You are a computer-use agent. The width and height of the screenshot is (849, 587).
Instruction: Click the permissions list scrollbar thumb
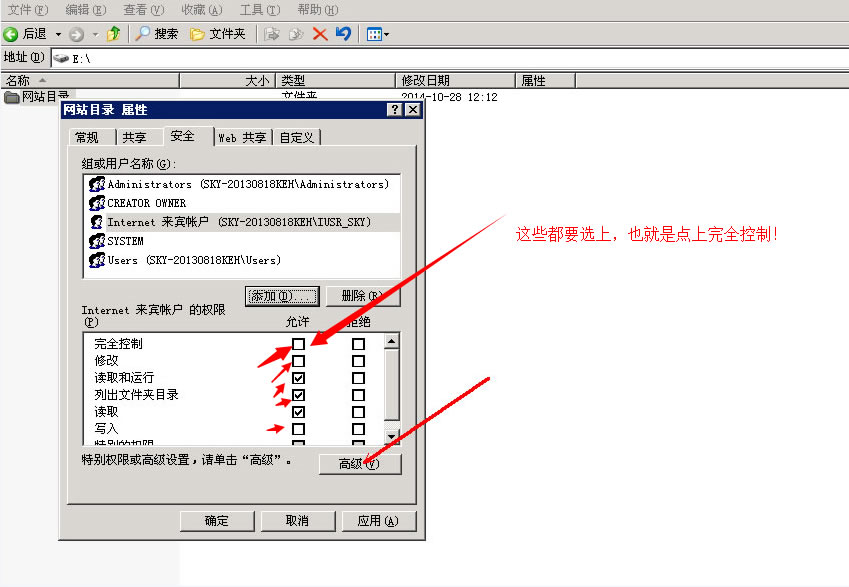tap(391, 384)
